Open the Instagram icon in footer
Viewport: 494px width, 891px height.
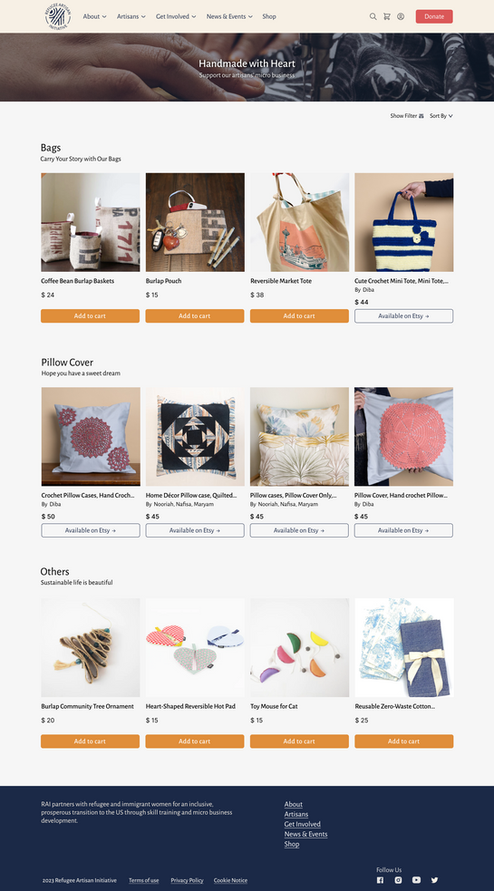point(398,880)
